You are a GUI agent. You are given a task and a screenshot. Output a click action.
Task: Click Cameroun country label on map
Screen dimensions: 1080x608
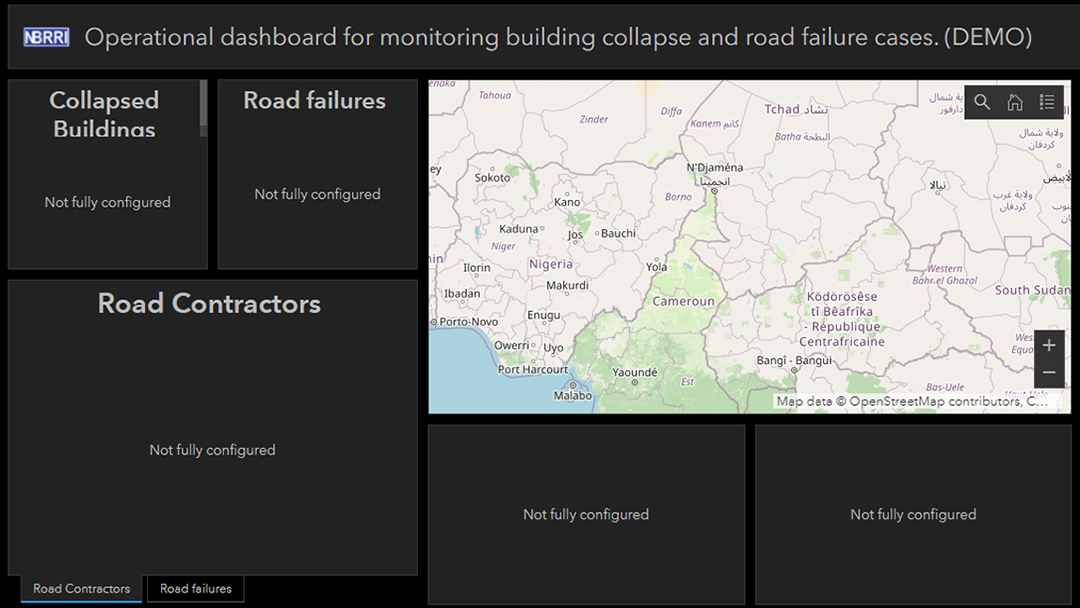683,301
